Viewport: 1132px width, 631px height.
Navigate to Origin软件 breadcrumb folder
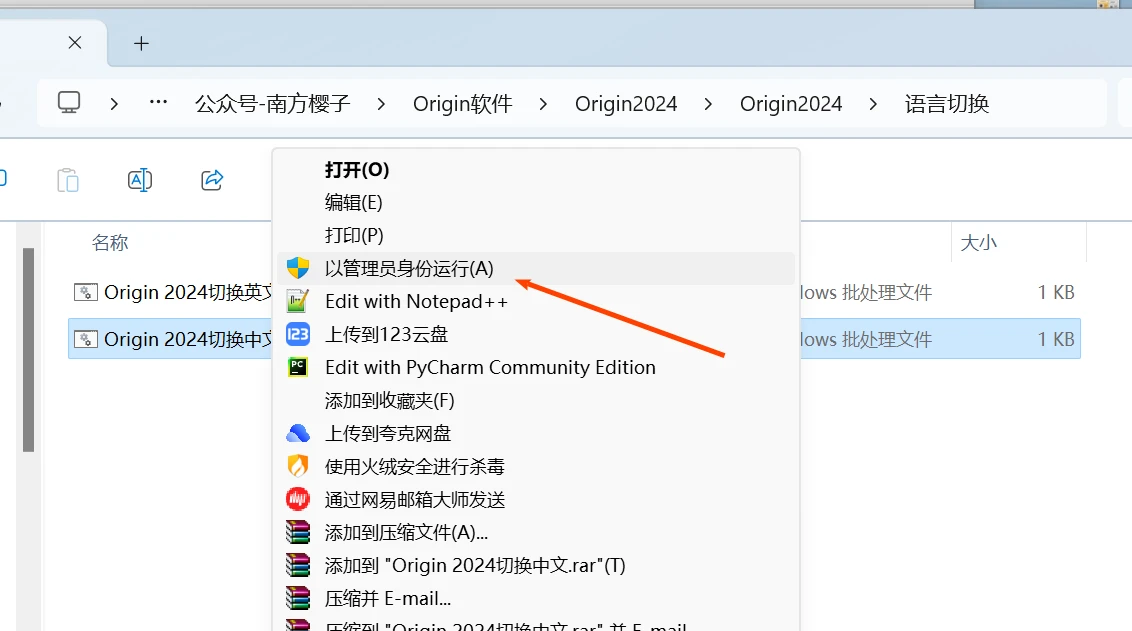pyautogui.click(x=462, y=104)
